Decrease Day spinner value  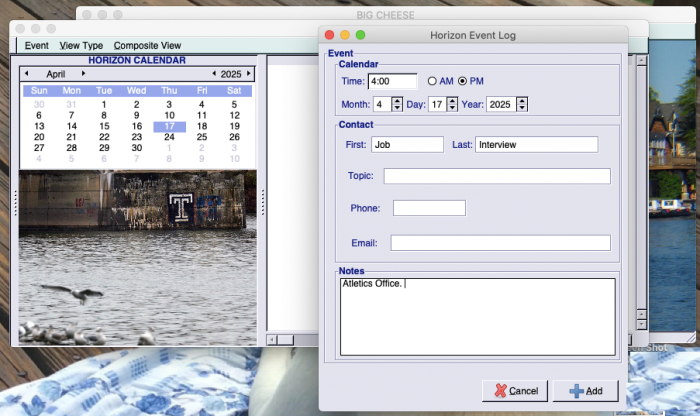coord(452,108)
